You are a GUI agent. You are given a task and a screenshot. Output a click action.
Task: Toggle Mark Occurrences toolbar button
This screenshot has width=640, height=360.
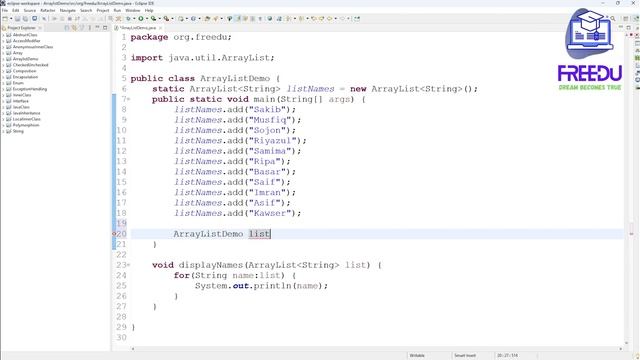click(238, 18)
